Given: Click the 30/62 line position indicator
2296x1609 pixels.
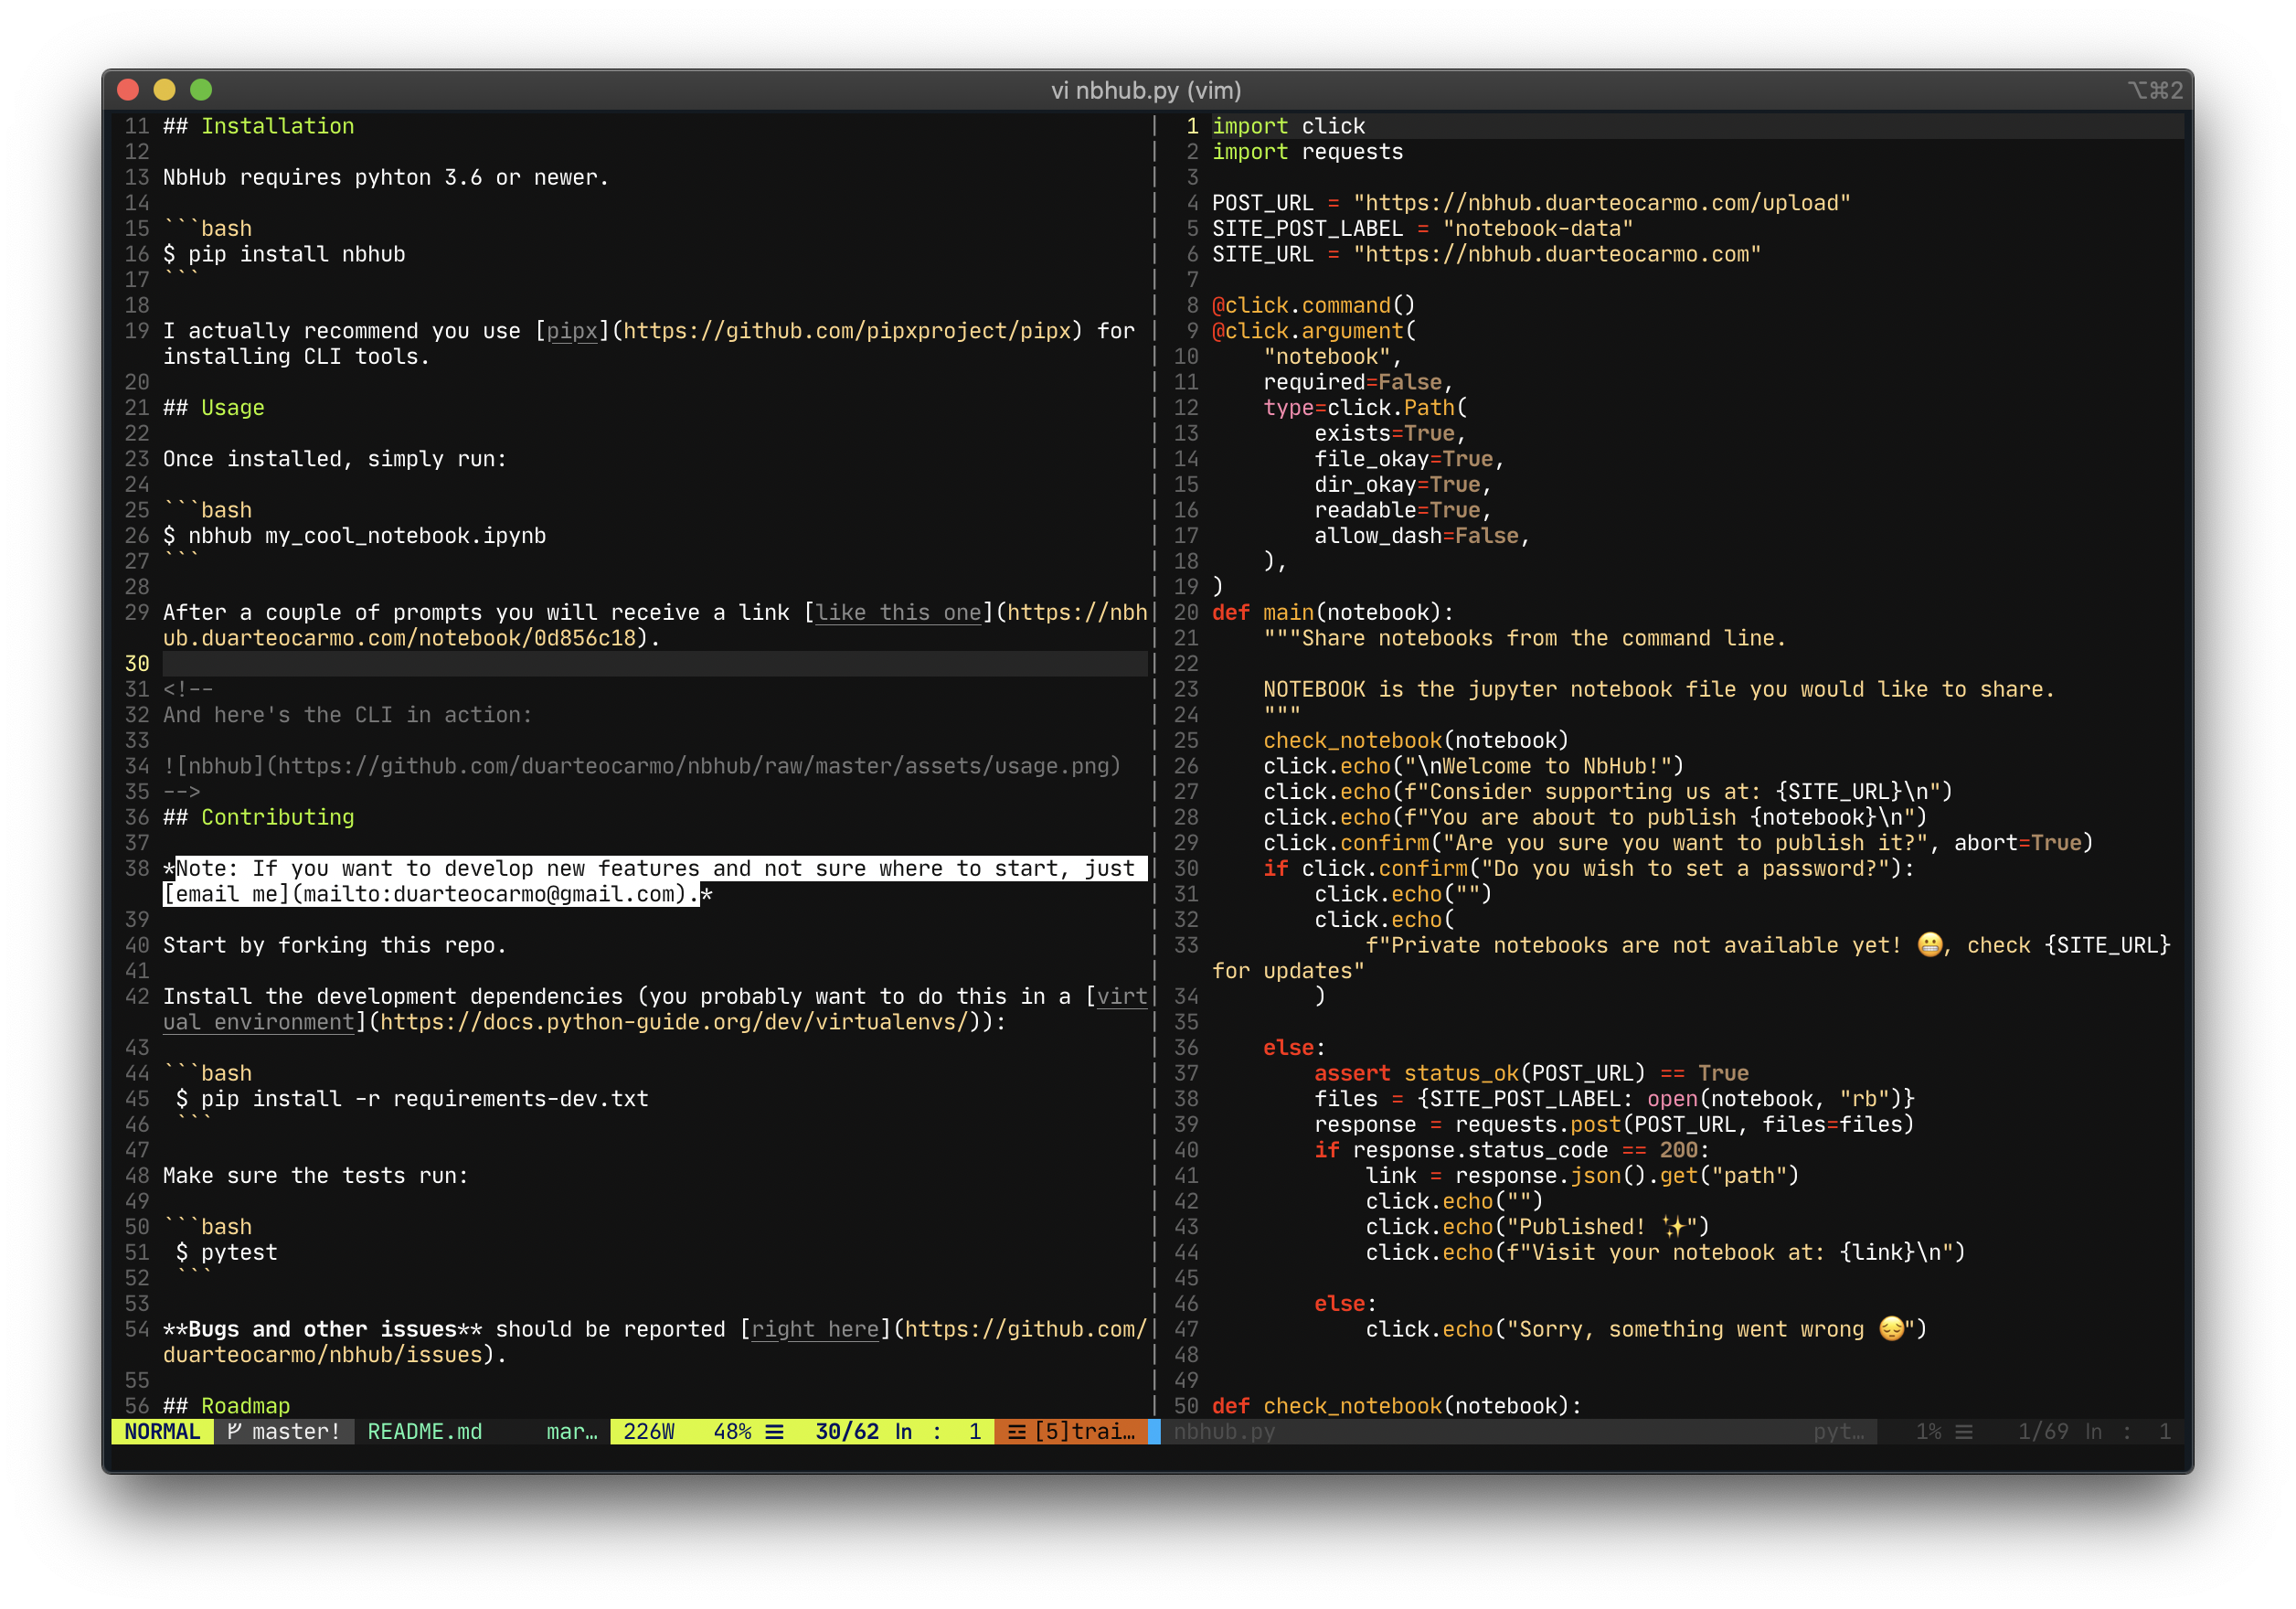Looking at the screenshot, I should (847, 1431).
